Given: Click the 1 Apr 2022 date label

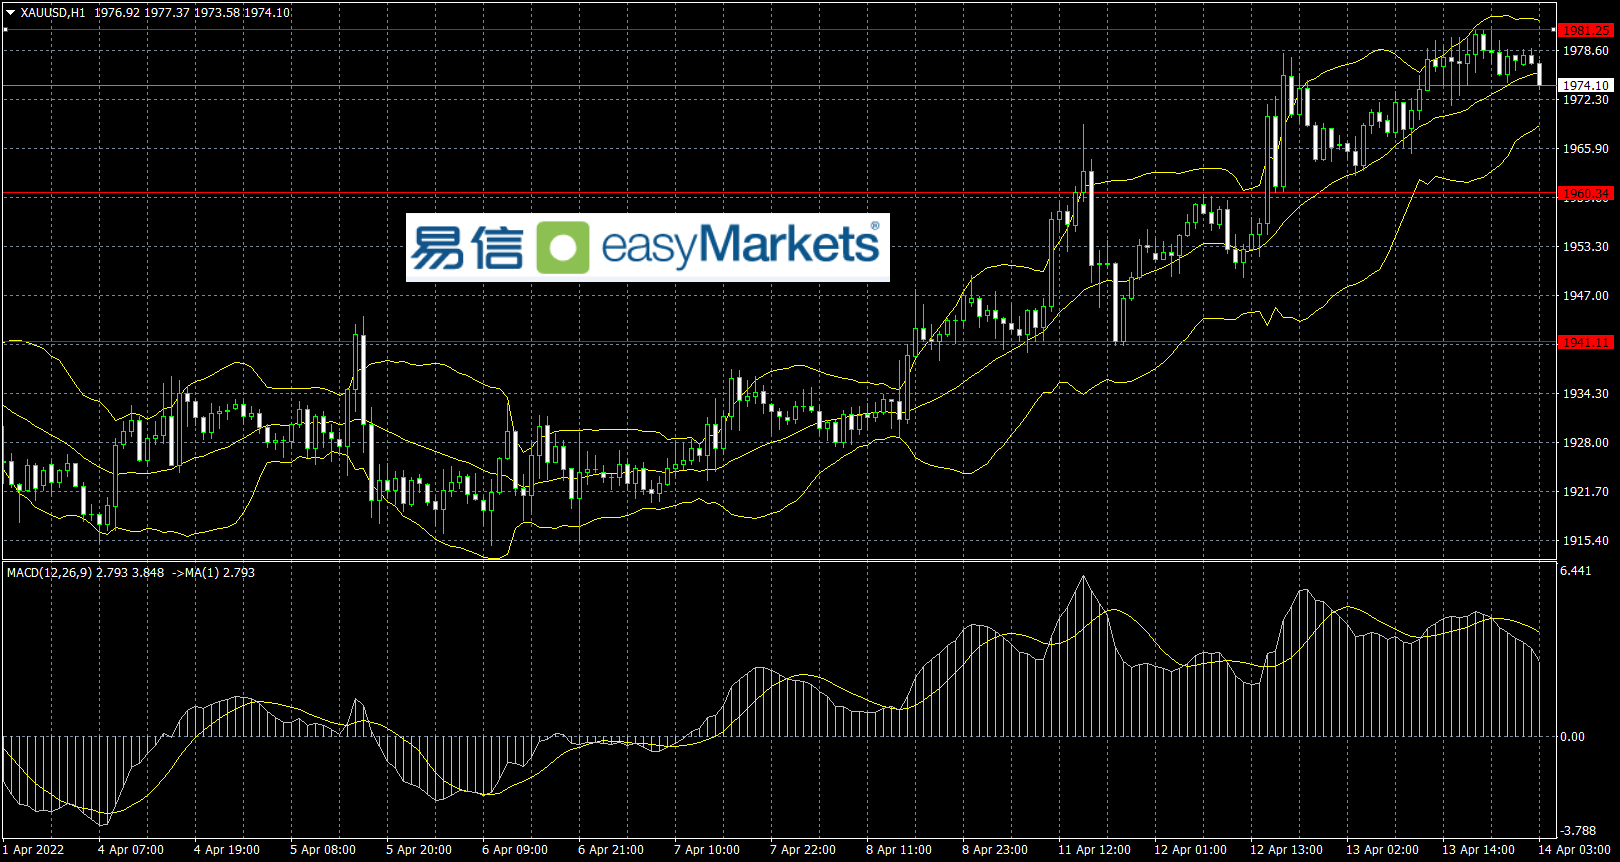Looking at the screenshot, I should click(x=33, y=850).
